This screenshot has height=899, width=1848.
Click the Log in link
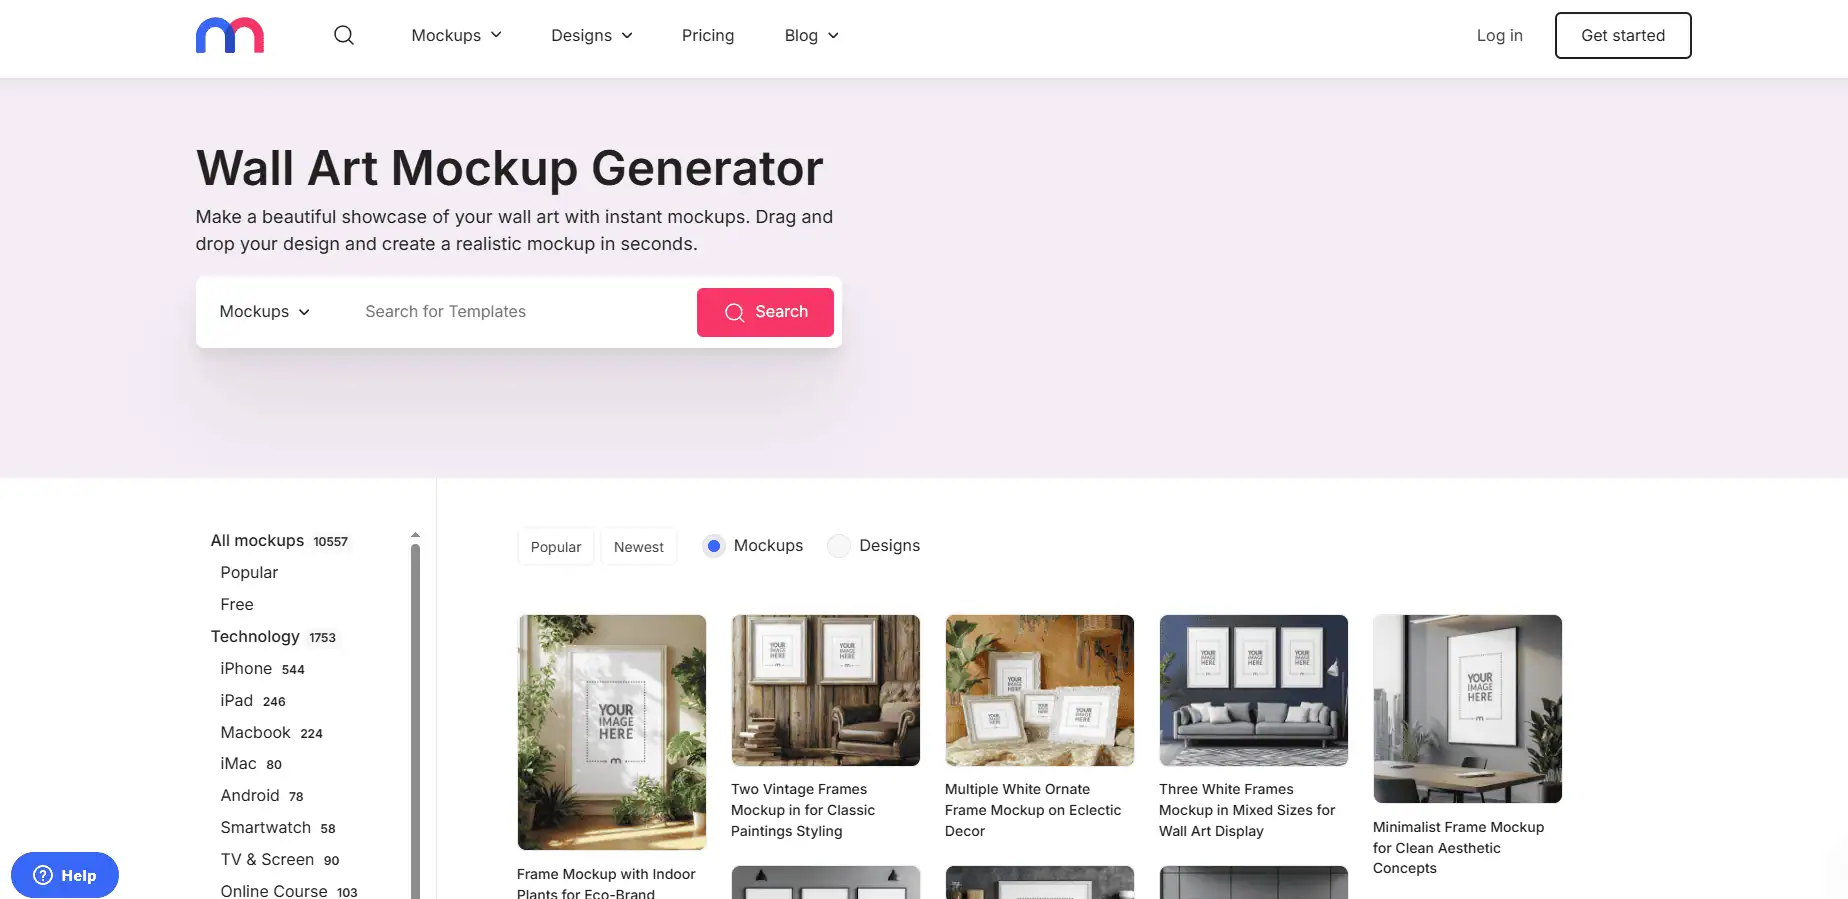[x=1500, y=35]
